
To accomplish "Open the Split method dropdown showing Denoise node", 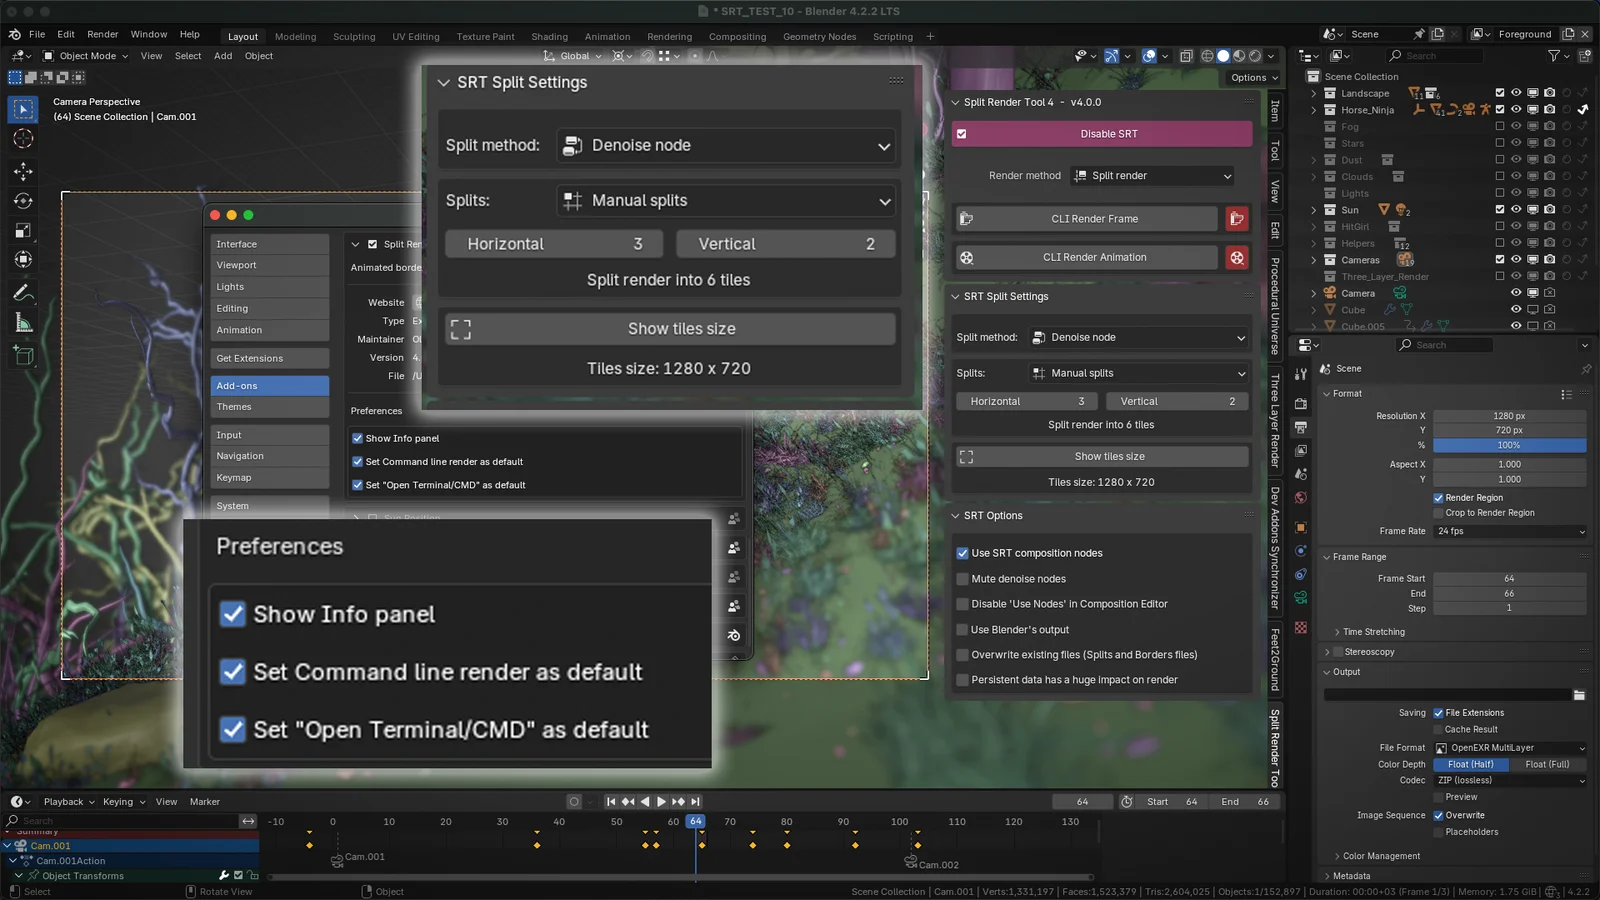I will (725, 145).
